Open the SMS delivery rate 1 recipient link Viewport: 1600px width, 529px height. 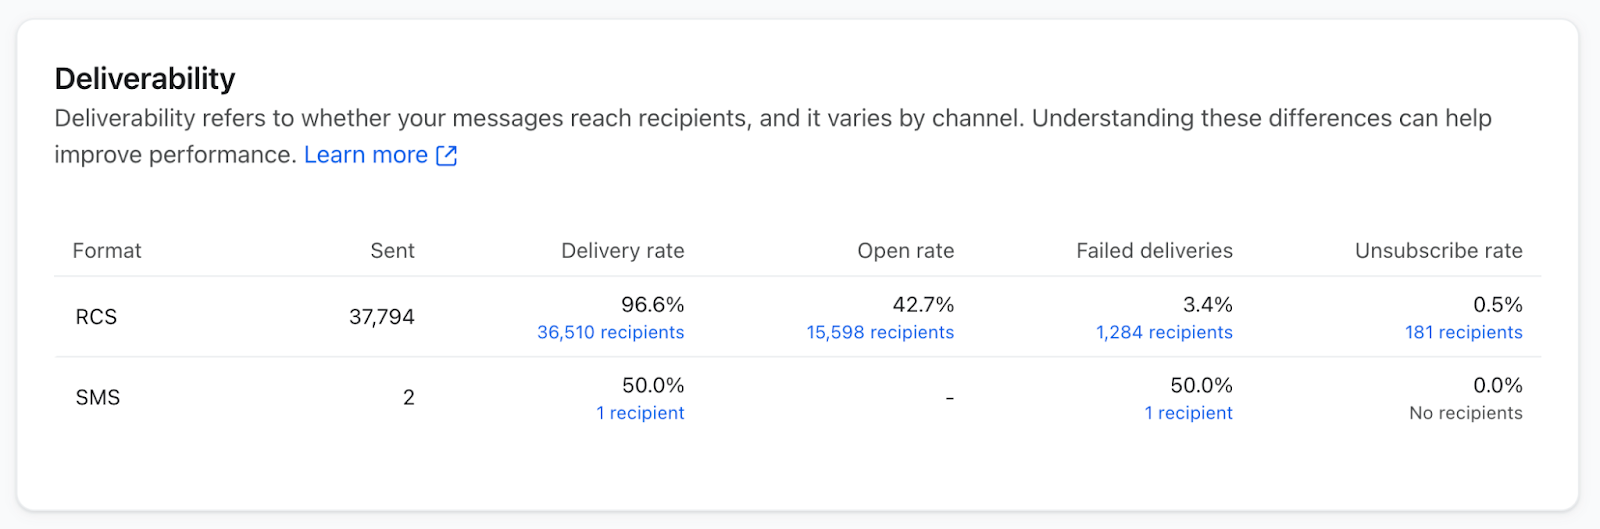[640, 413]
